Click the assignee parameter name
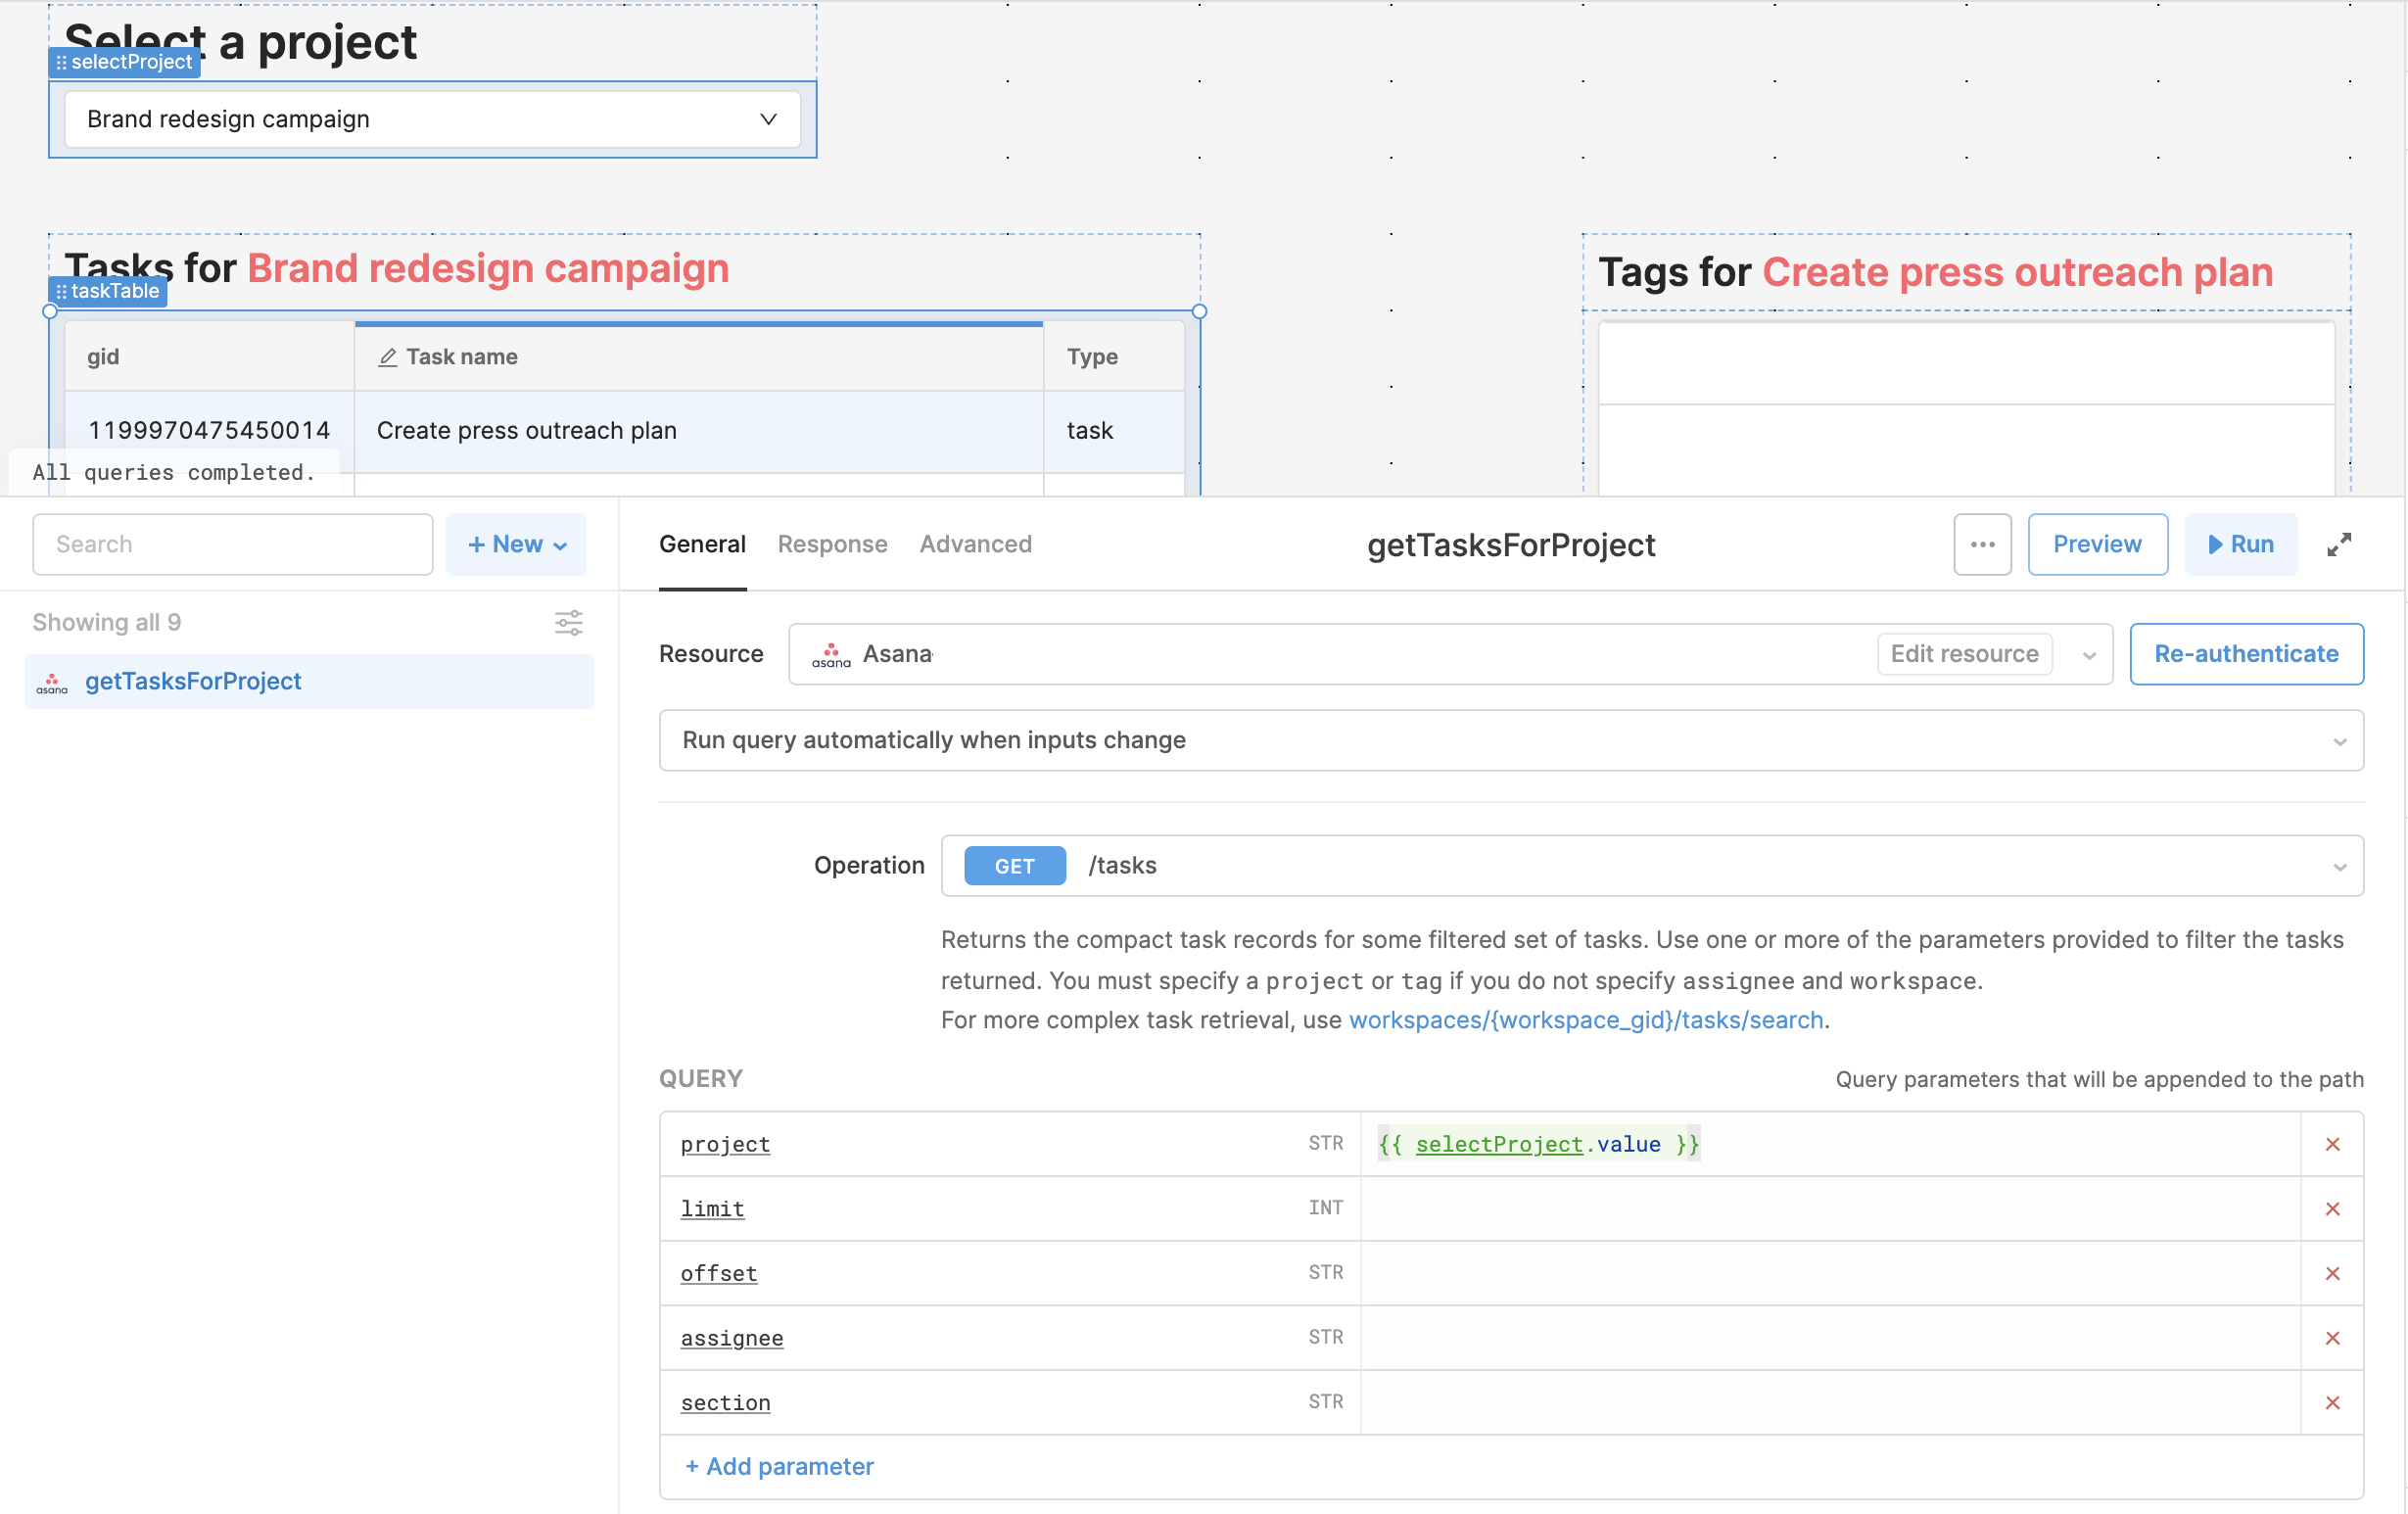The width and height of the screenshot is (2408, 1514). pos(732,1338)
